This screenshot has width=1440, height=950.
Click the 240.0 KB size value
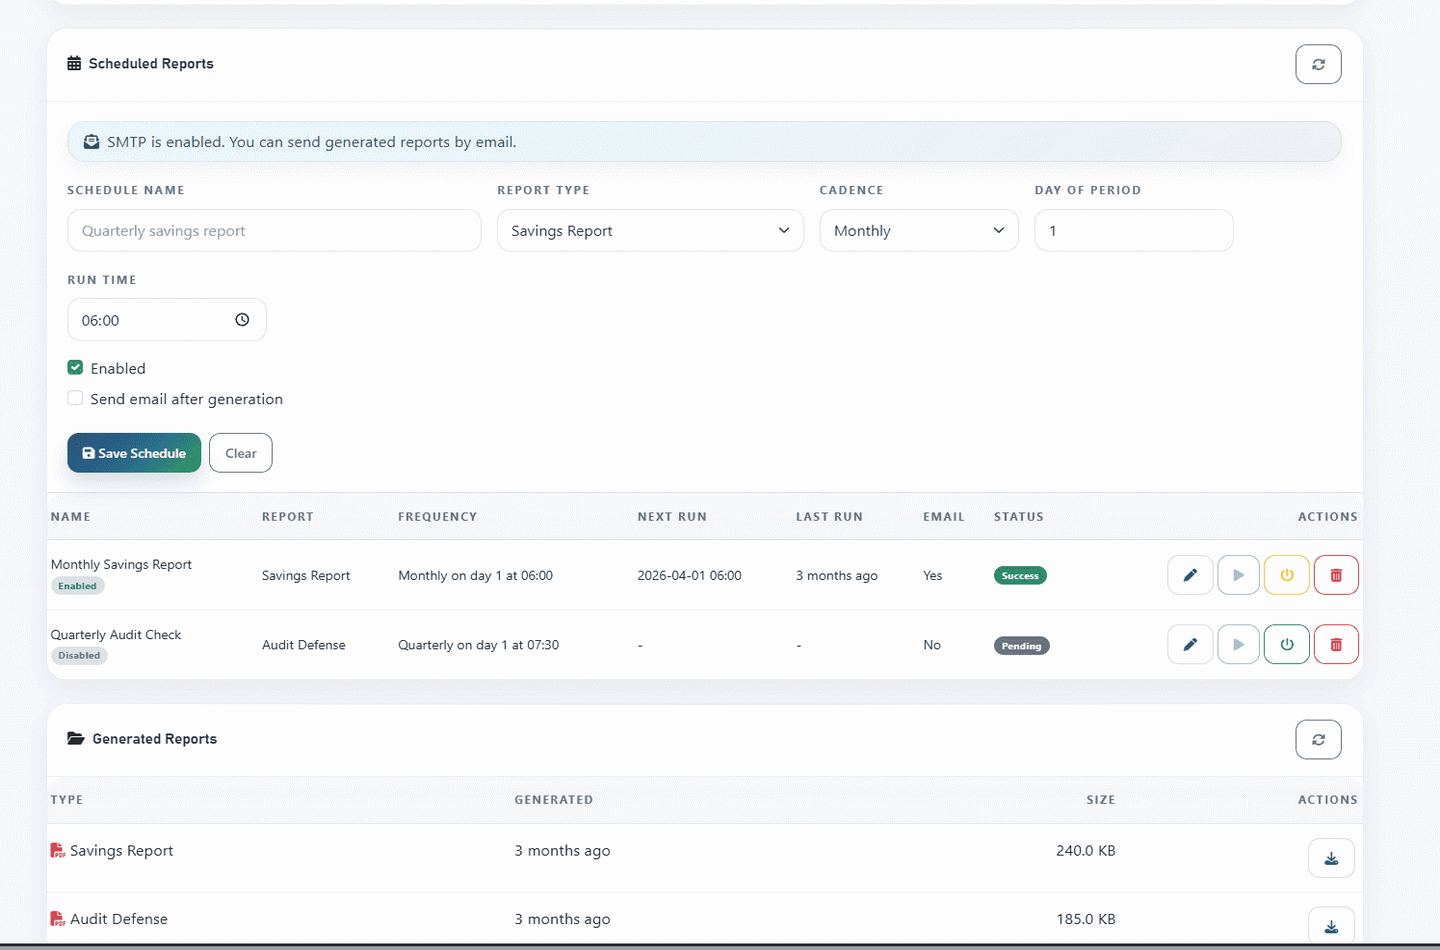coord(1086,851)
